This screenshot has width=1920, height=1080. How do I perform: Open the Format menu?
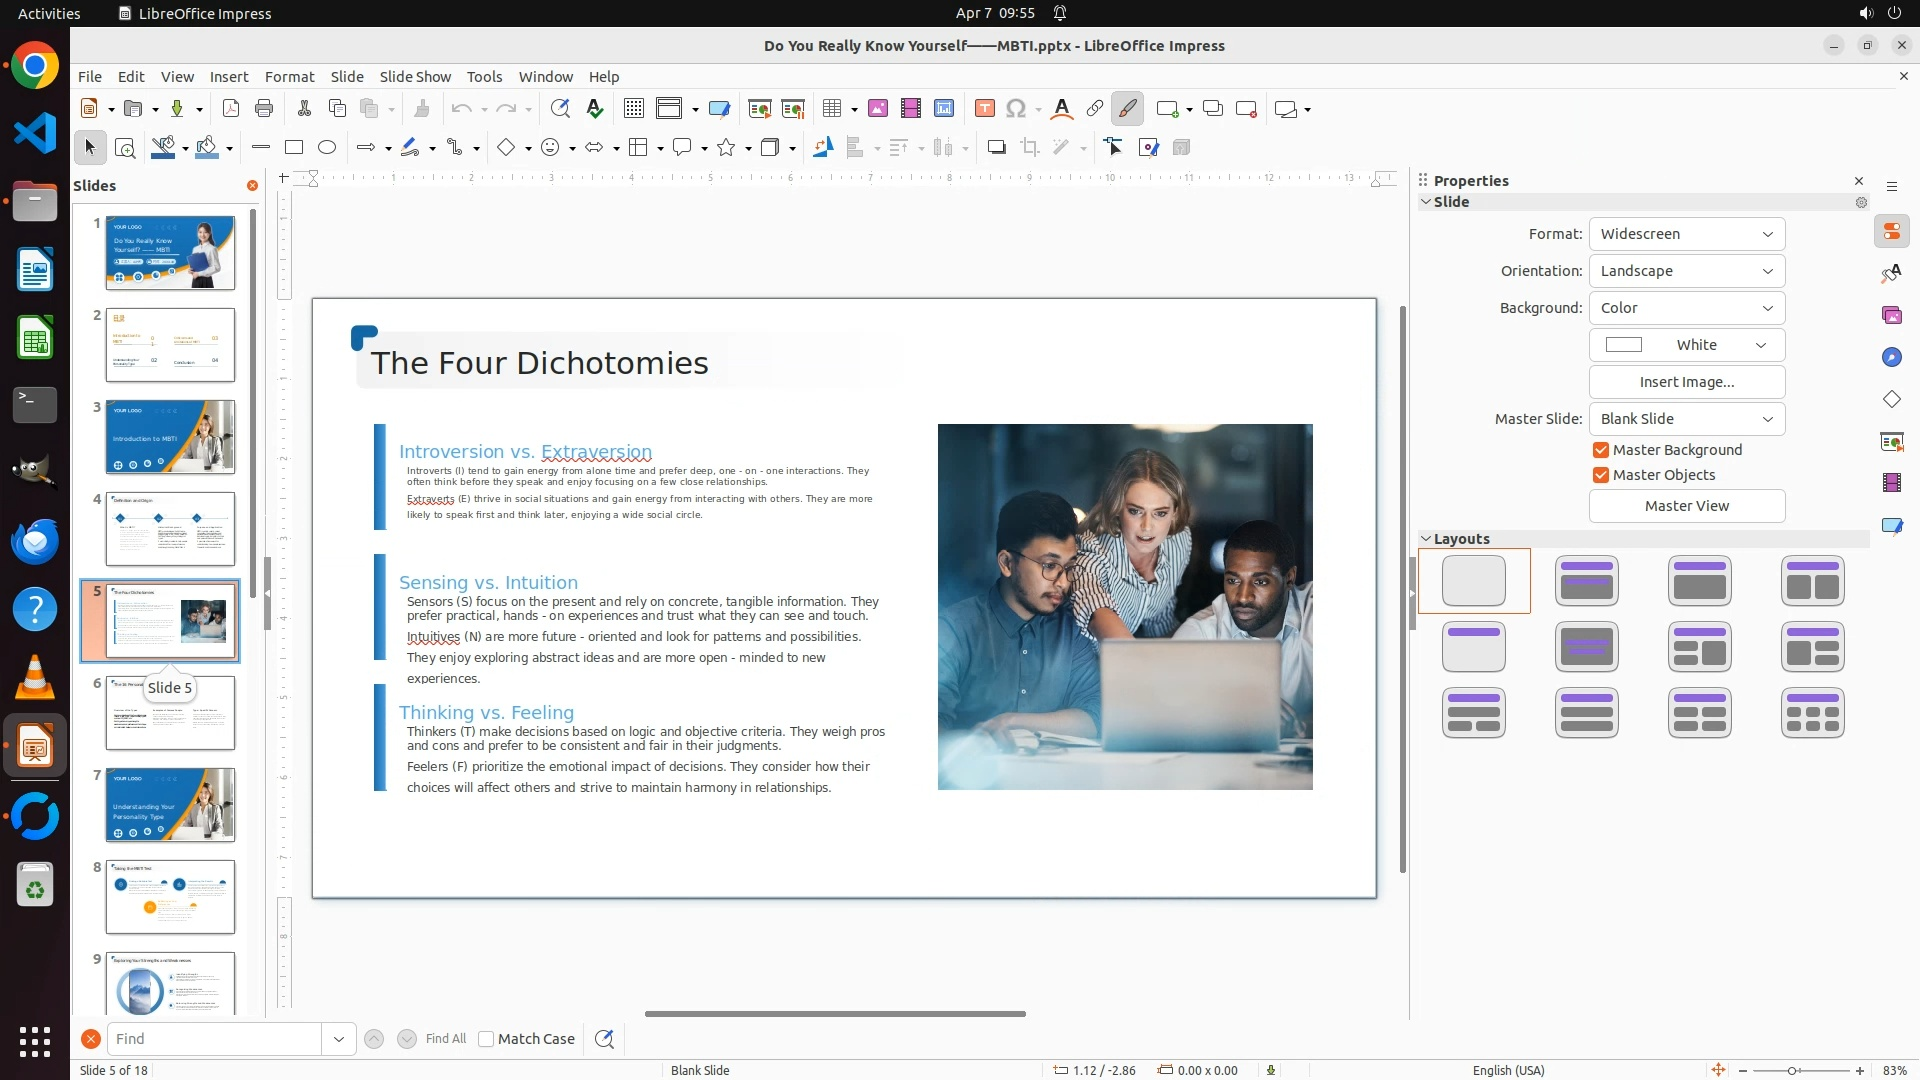[x=289, y=77]
